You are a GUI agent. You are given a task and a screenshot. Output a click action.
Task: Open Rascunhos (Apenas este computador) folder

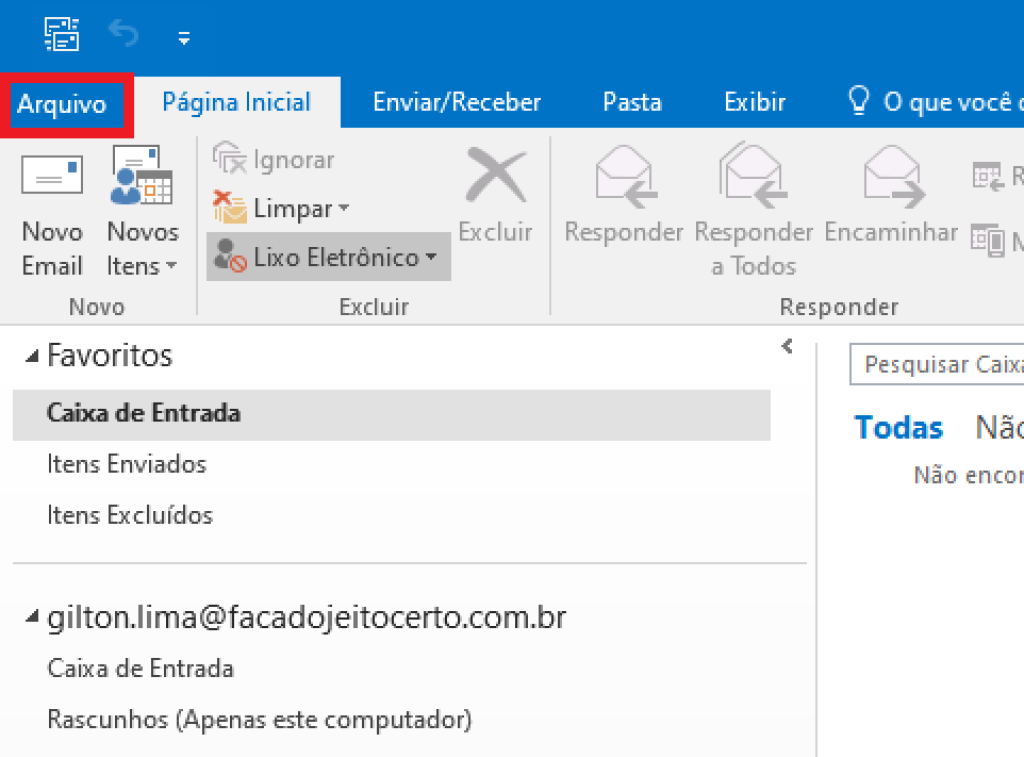[x=259, y=720]
